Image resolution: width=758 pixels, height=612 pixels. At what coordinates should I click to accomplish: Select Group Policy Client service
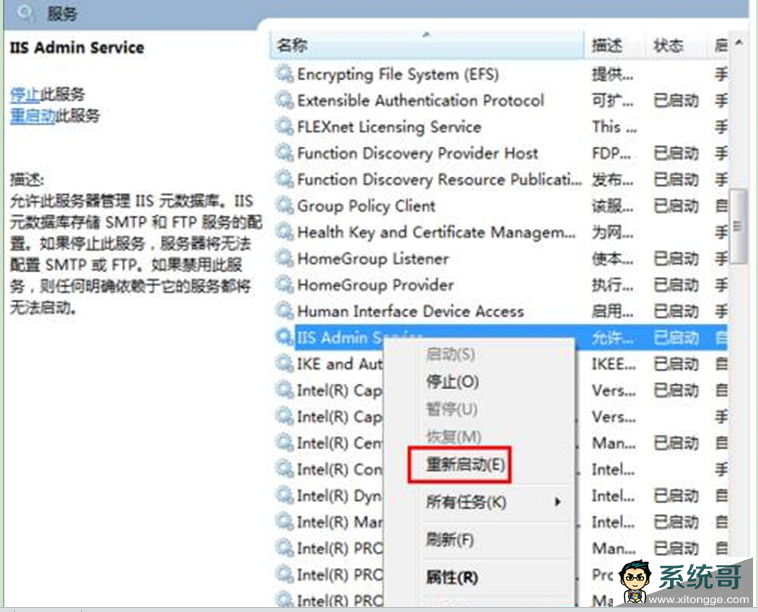[x=366, y=205]
